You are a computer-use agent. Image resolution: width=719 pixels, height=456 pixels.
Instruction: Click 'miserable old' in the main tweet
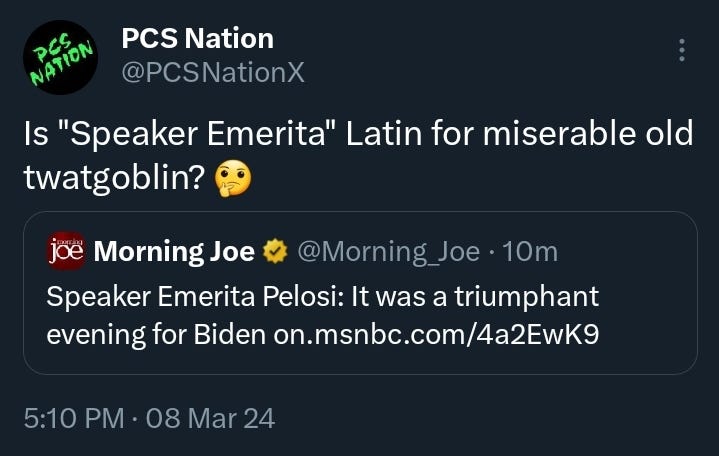[588, 134]
